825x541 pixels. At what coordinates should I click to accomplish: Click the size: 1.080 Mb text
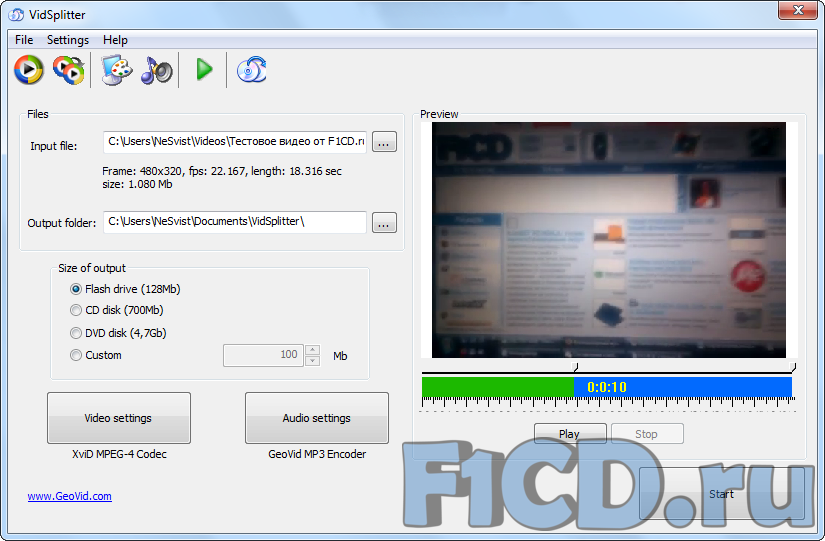pos(137,184)
